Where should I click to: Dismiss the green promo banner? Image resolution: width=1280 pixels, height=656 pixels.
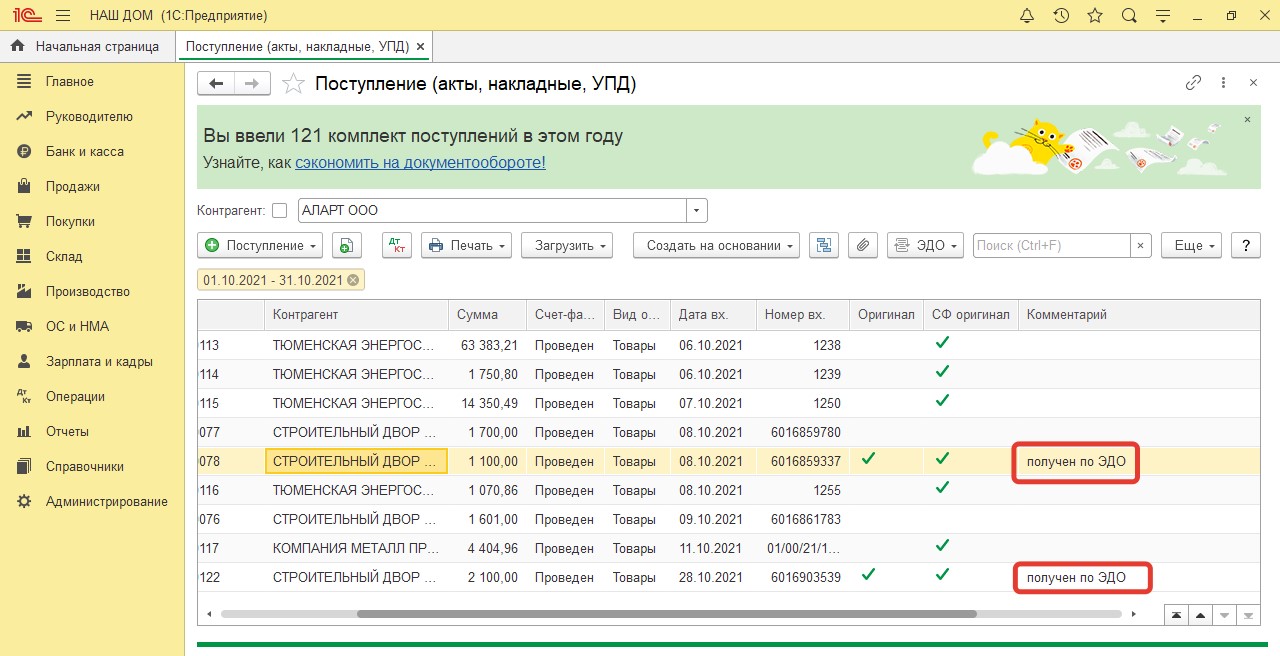pos(1247,119)
